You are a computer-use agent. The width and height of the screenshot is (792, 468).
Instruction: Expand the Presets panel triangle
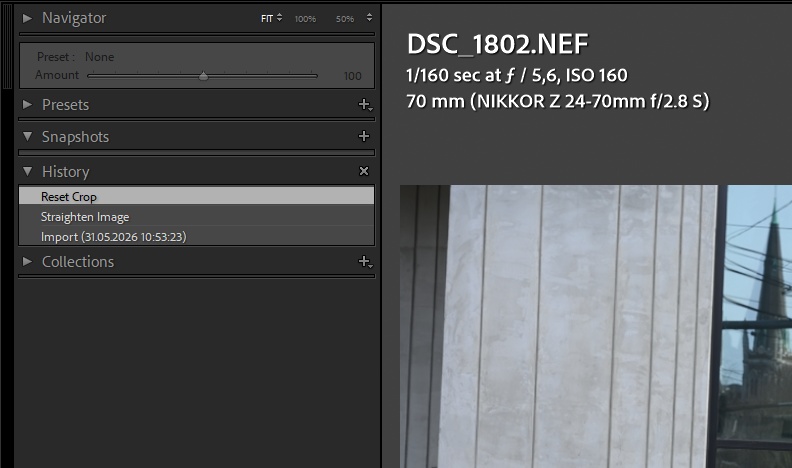click(27, 105)
